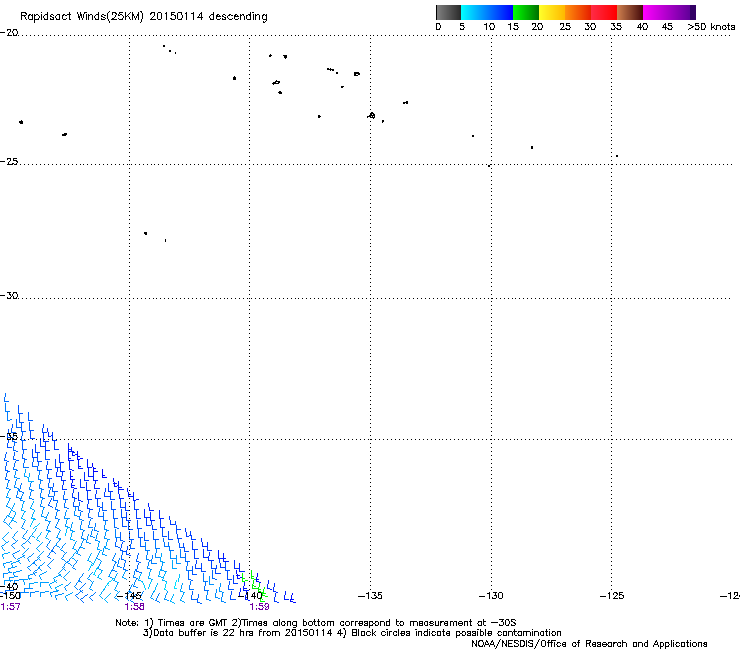This screenshot has height=650, width=740.
Task: Click the title 'Rapidscat Winds(25KM) 20150114 descending'
Action: (x=143, y=16)
